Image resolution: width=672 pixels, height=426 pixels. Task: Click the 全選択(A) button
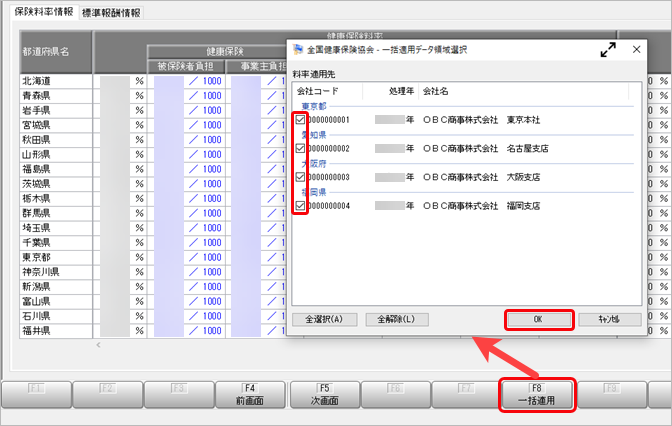pos(324,319)
